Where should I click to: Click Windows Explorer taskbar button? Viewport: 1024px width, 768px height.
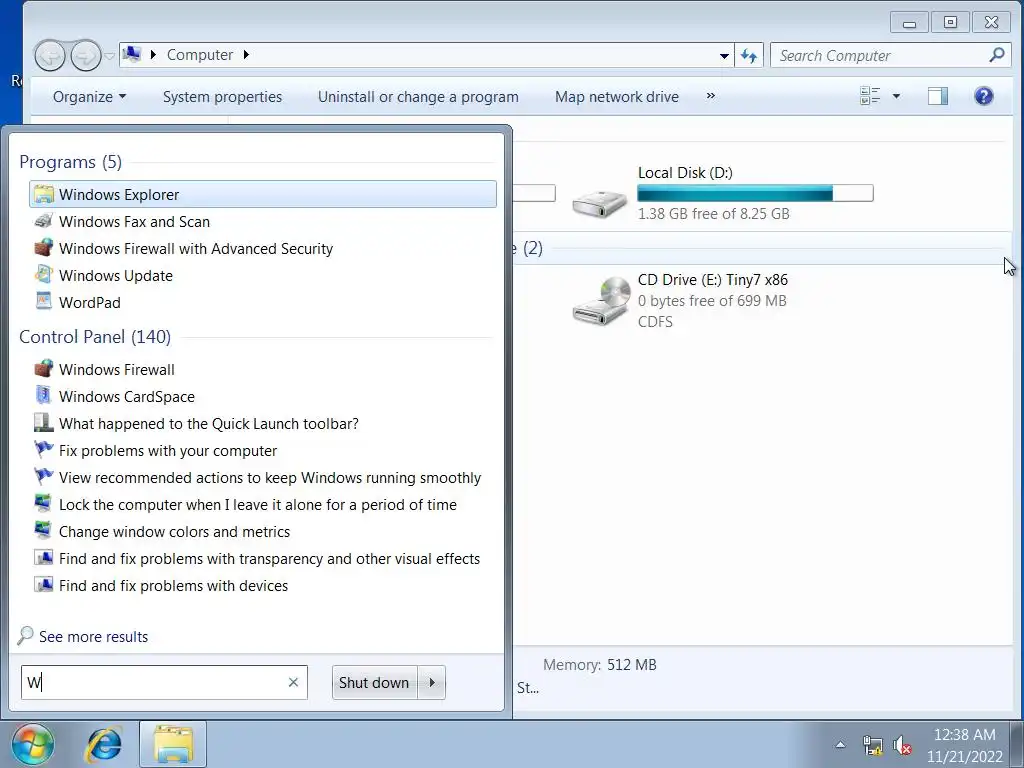coord(173,744)
